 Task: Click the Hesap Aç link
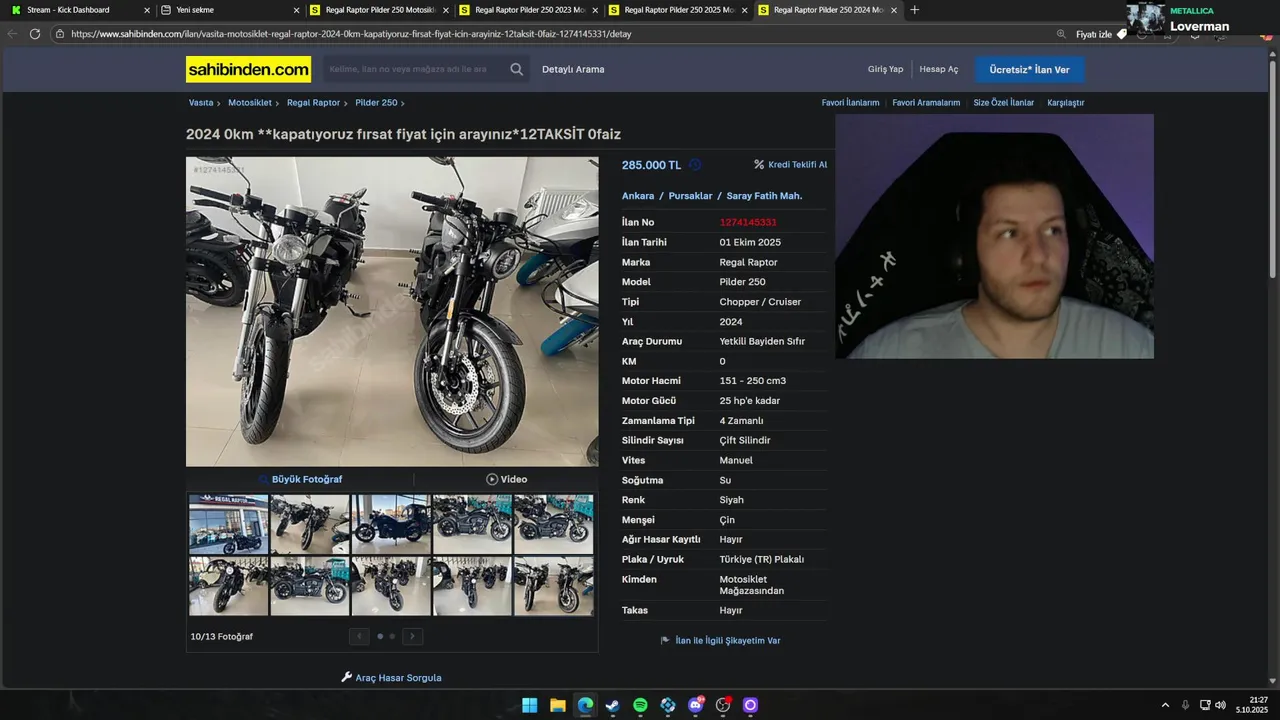point(939,69)
